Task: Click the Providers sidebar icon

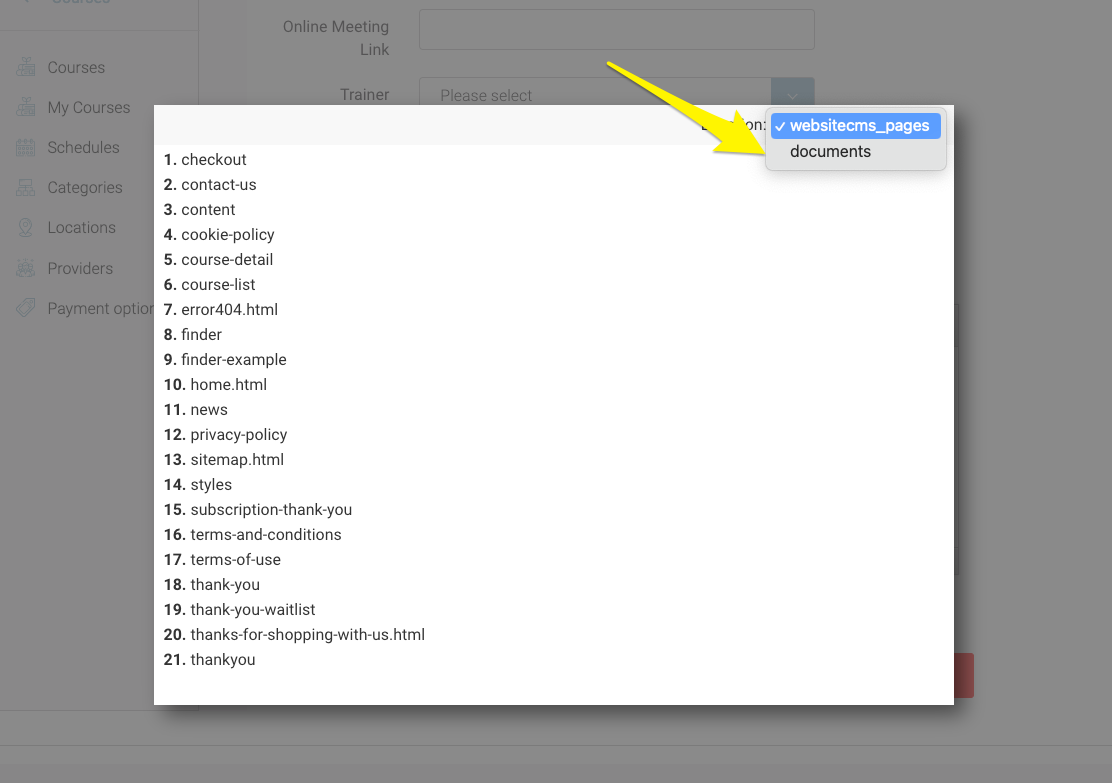Action: point(26,268)
